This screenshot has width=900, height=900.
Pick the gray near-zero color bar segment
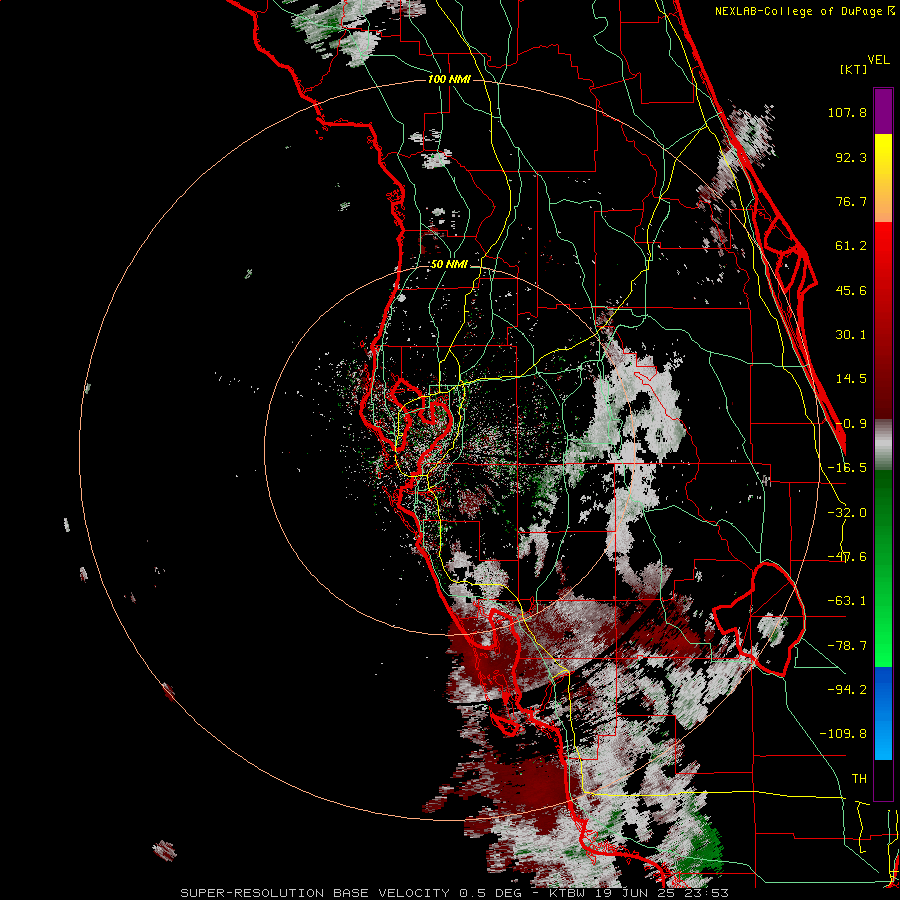(x=883, y=445)
